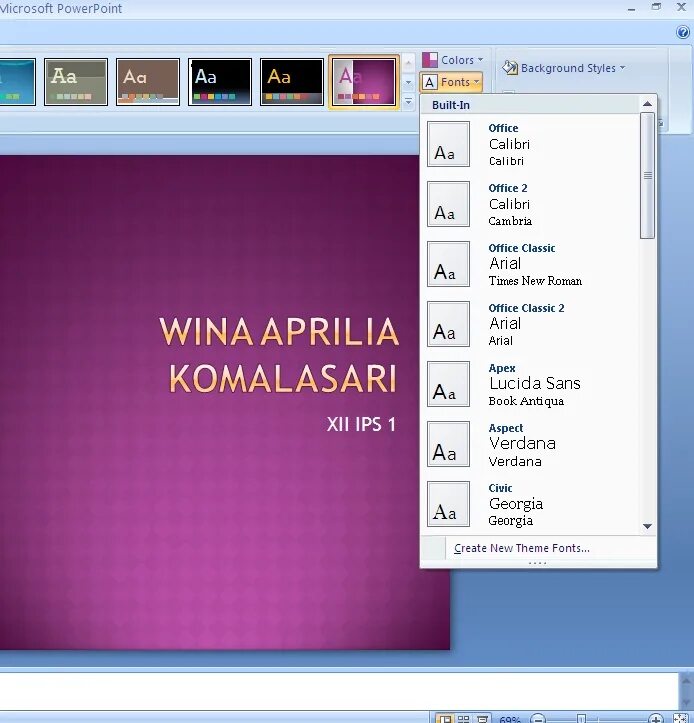Image resolution: width=694 pixels, height=723 pixels.
Task: Click the zoom slider handle
Action: (581, 719)
